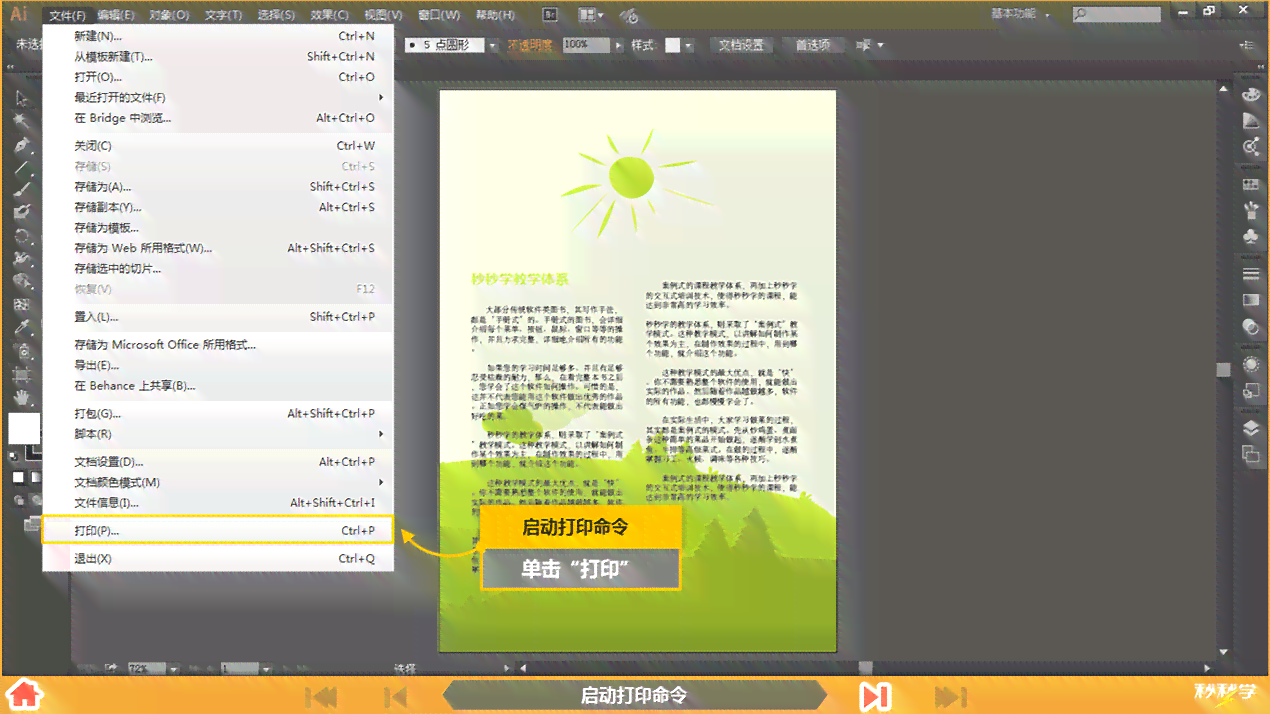
Task: Open the Artboards panel icon
Action: [x=1251, y=454]
